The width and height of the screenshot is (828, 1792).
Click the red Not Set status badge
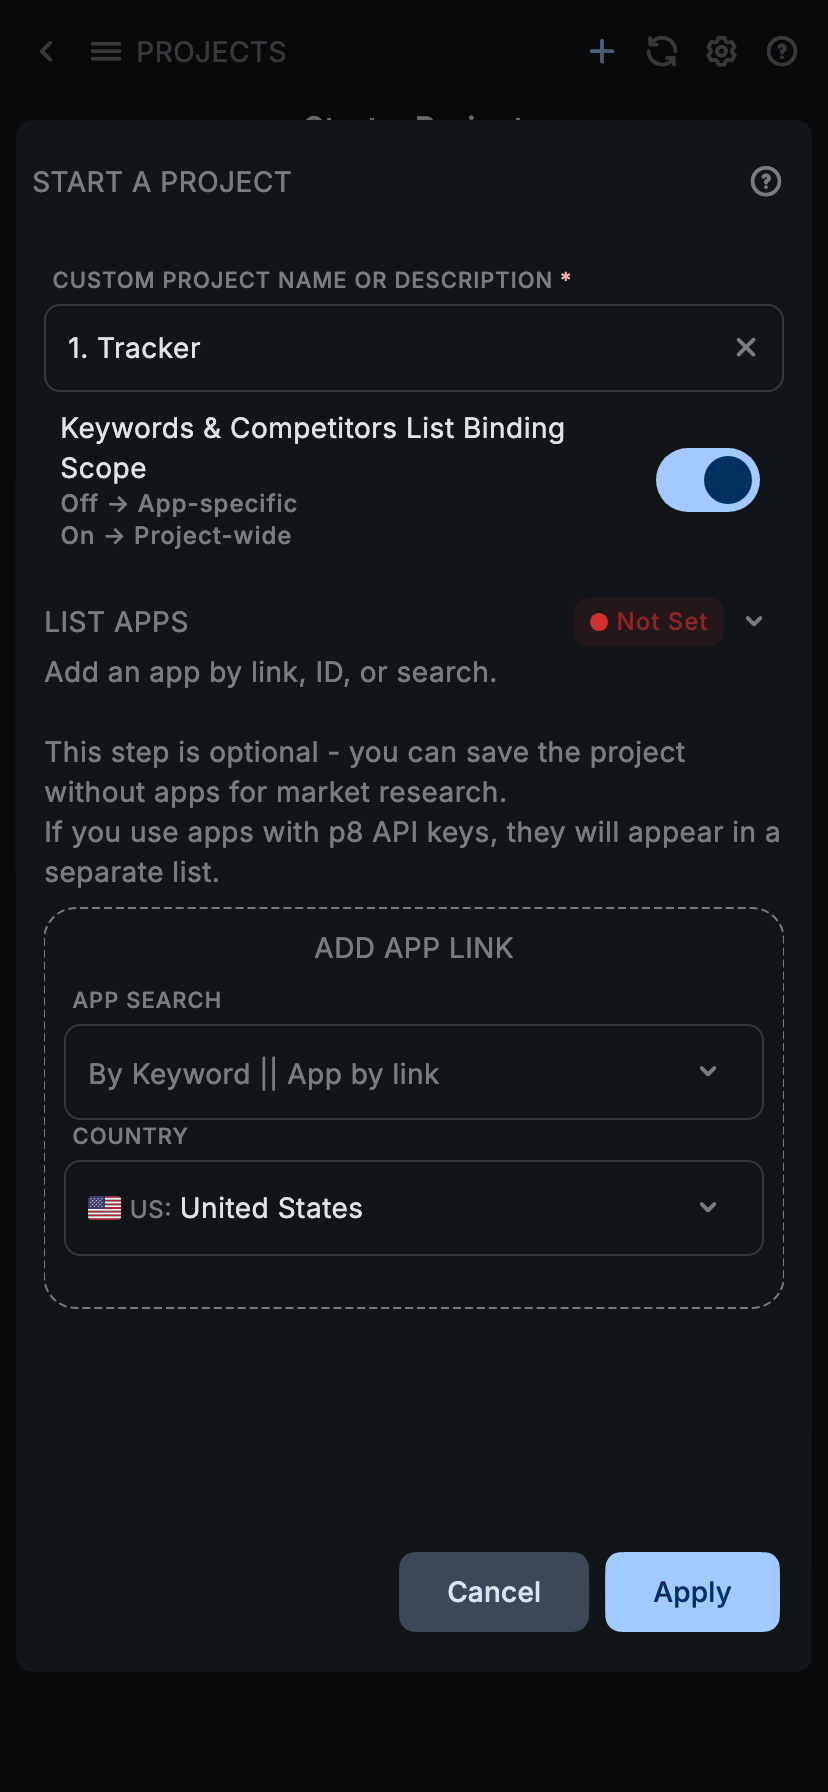pos(649,622)
